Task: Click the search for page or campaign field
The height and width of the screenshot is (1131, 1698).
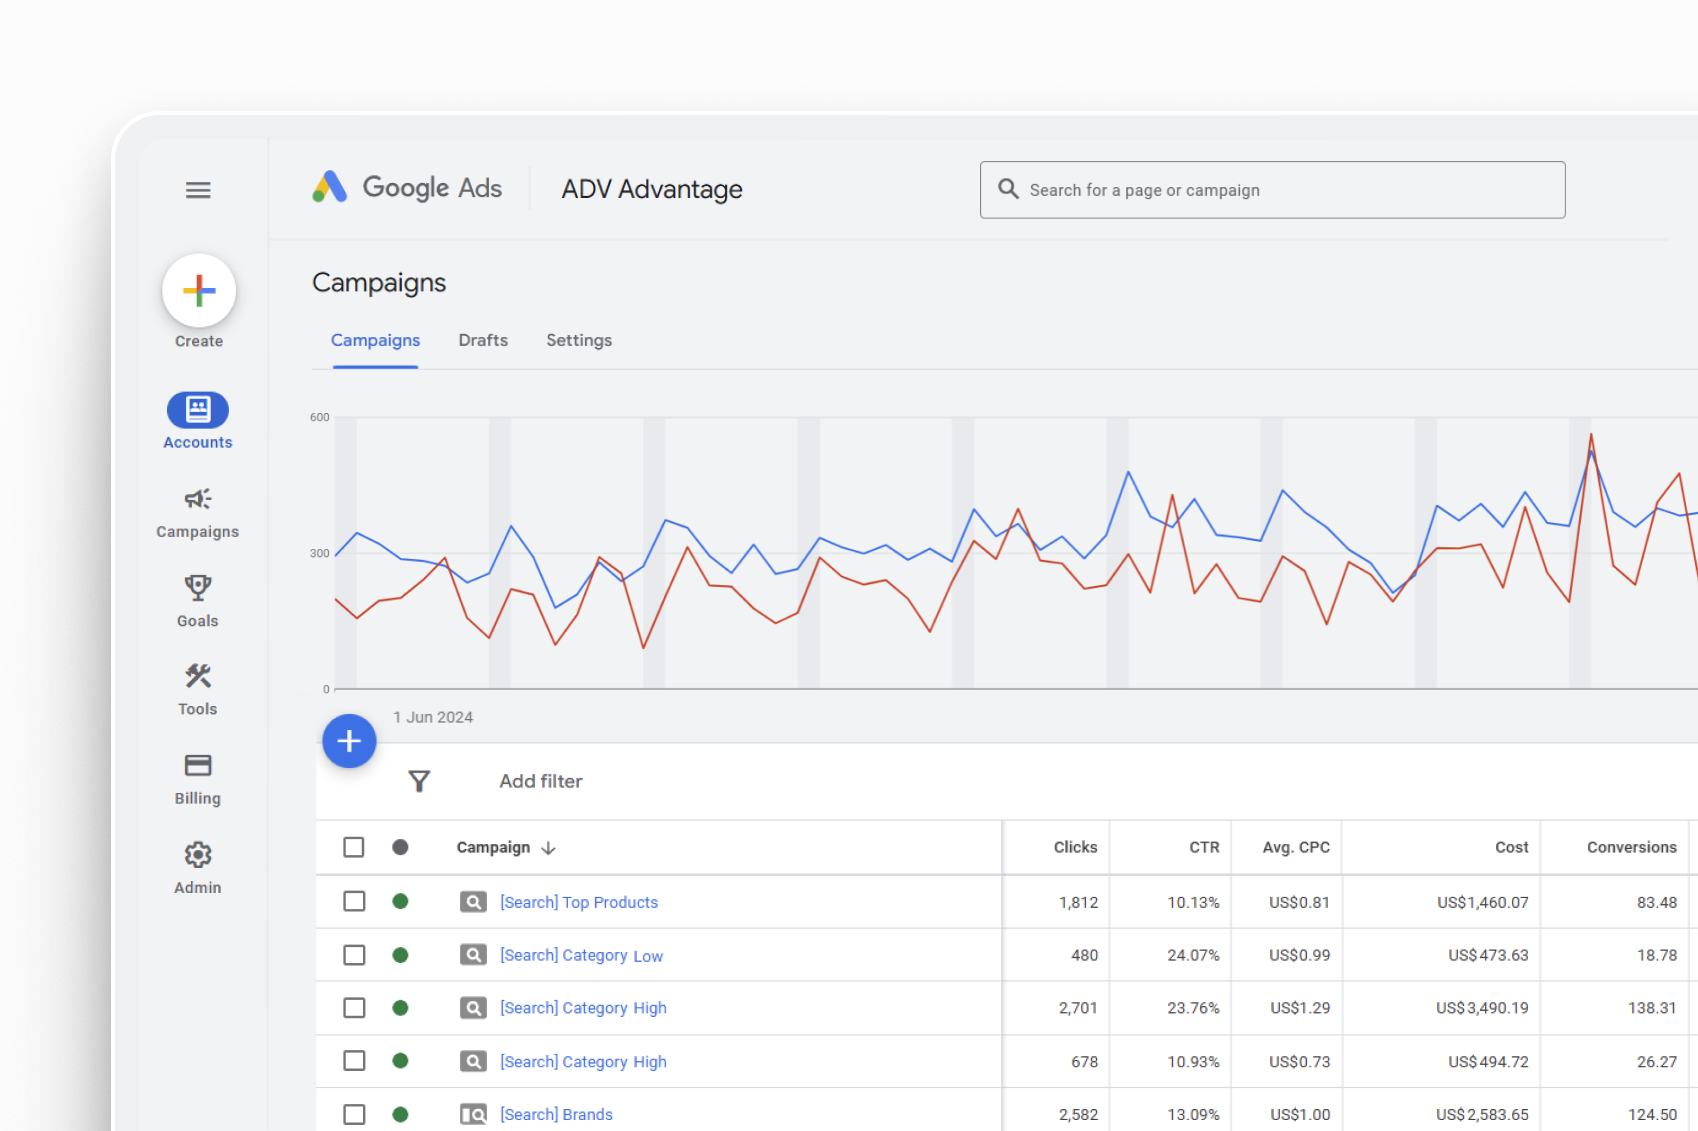Action: 1272,190
